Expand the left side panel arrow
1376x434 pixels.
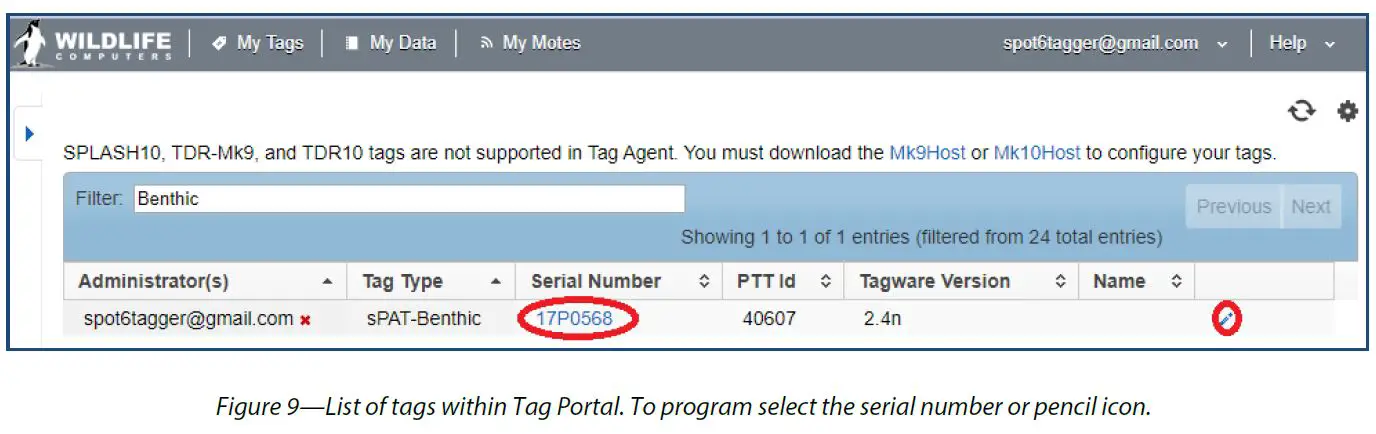[29, 133]
